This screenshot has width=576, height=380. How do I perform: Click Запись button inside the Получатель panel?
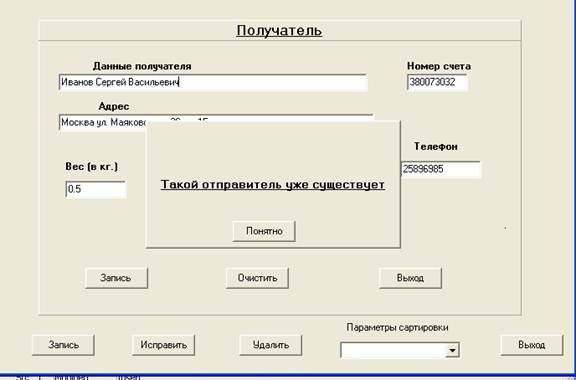[116, 278]
